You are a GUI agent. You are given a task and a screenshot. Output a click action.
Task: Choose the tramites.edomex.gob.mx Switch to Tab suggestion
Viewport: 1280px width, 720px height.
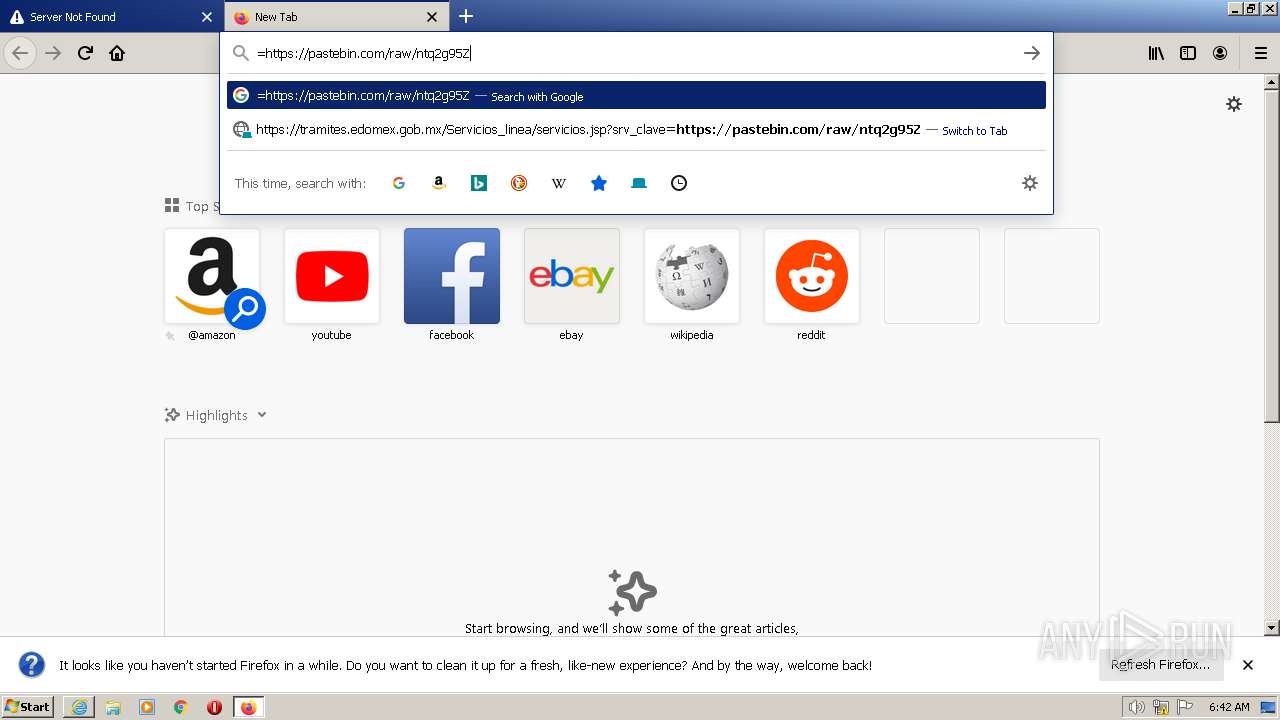636,130
